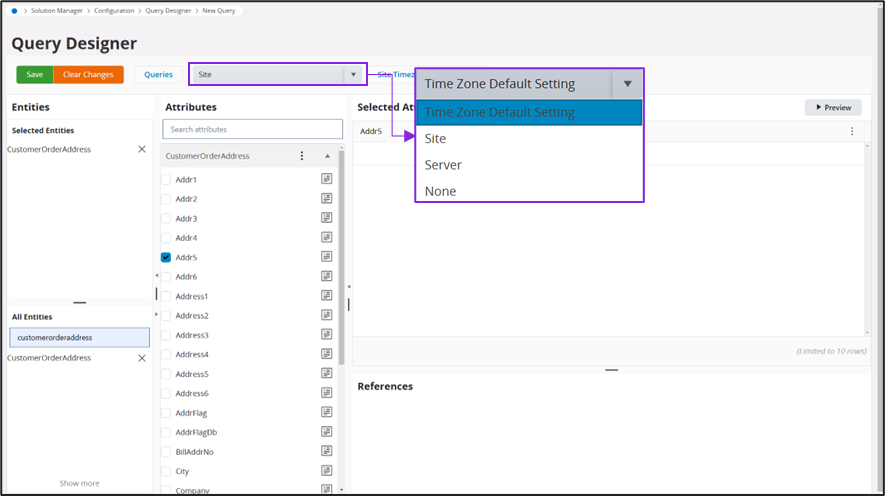Uncheck the Addr5 attribute checkbox
Viewport: 885px width, 496px height.
166,257
